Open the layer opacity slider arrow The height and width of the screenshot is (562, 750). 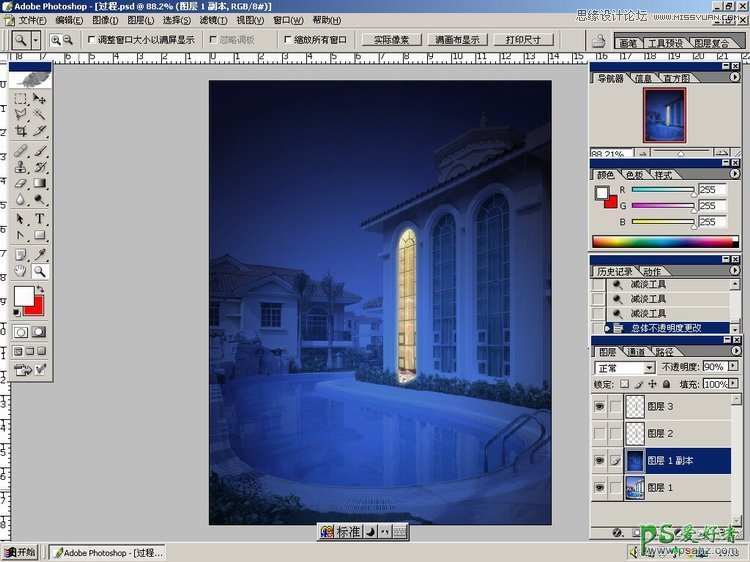(733, 368)
